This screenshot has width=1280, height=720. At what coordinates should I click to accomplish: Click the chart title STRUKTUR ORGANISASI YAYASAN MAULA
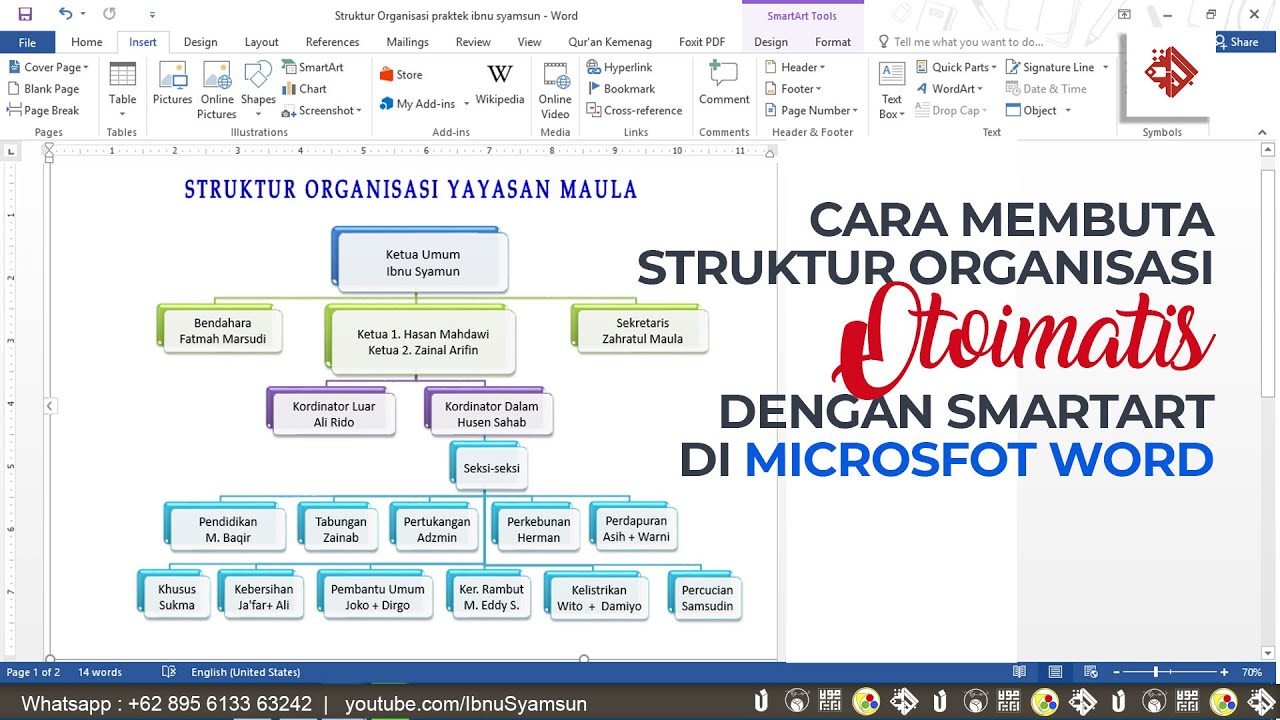pos(411,190)
